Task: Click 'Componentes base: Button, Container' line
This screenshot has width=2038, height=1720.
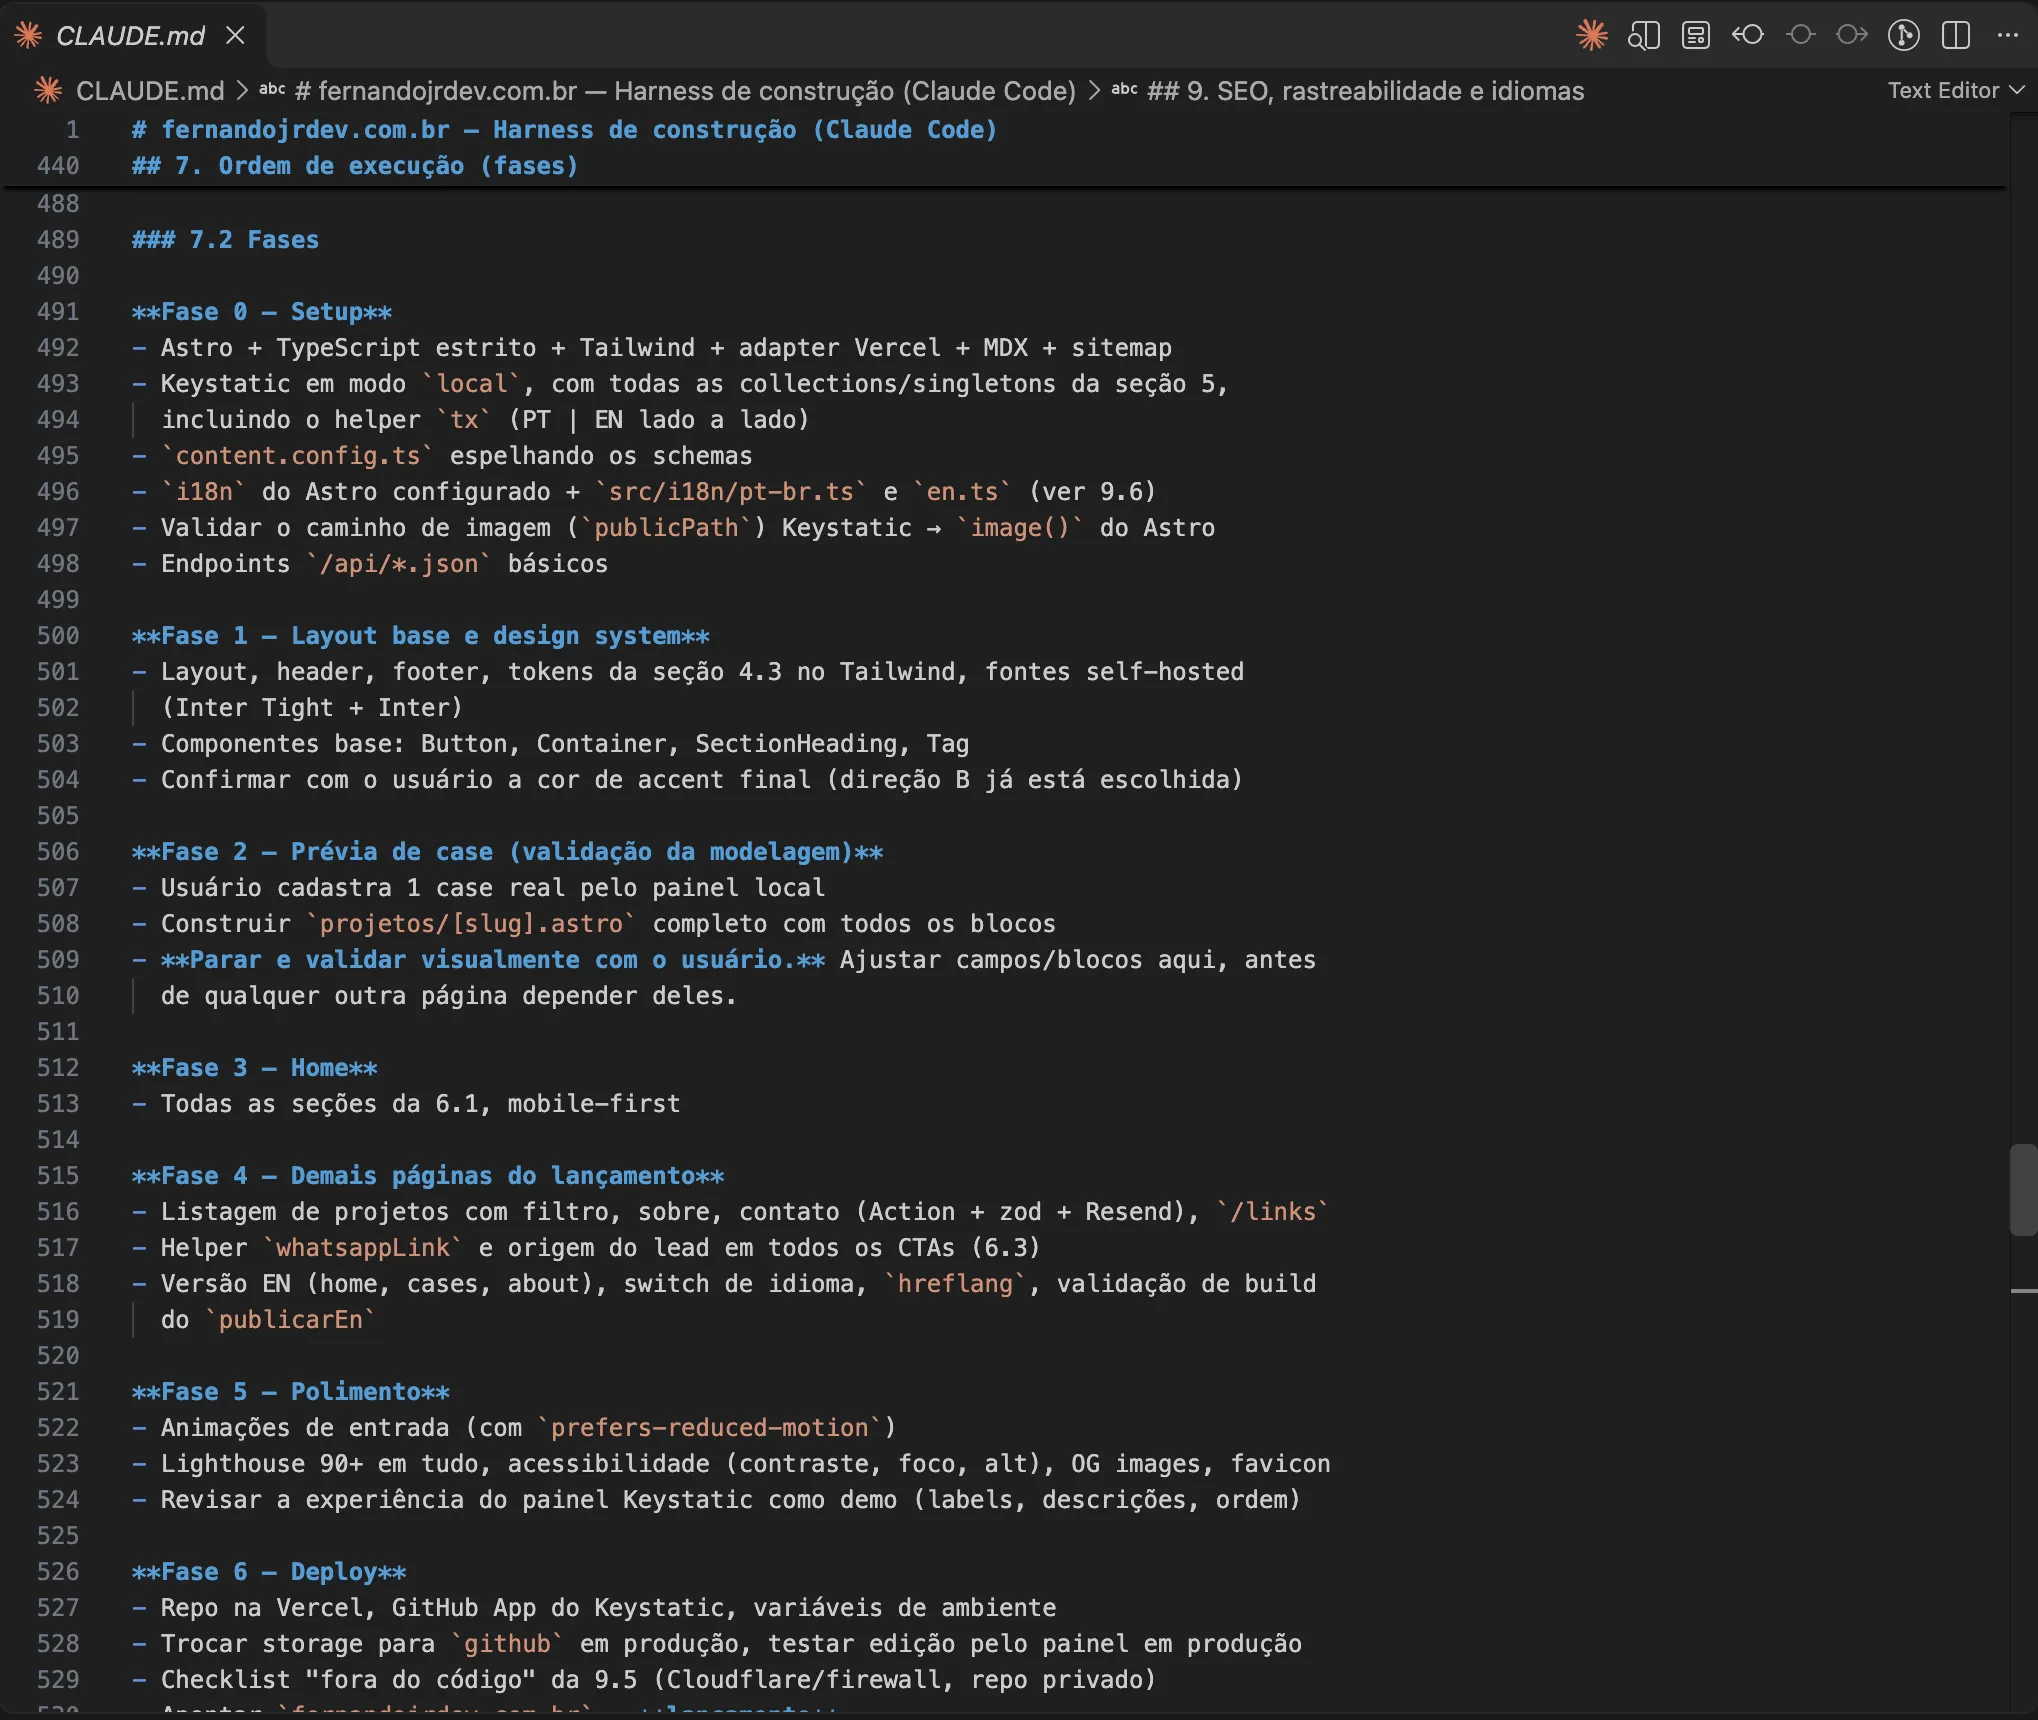Action: 551,744
